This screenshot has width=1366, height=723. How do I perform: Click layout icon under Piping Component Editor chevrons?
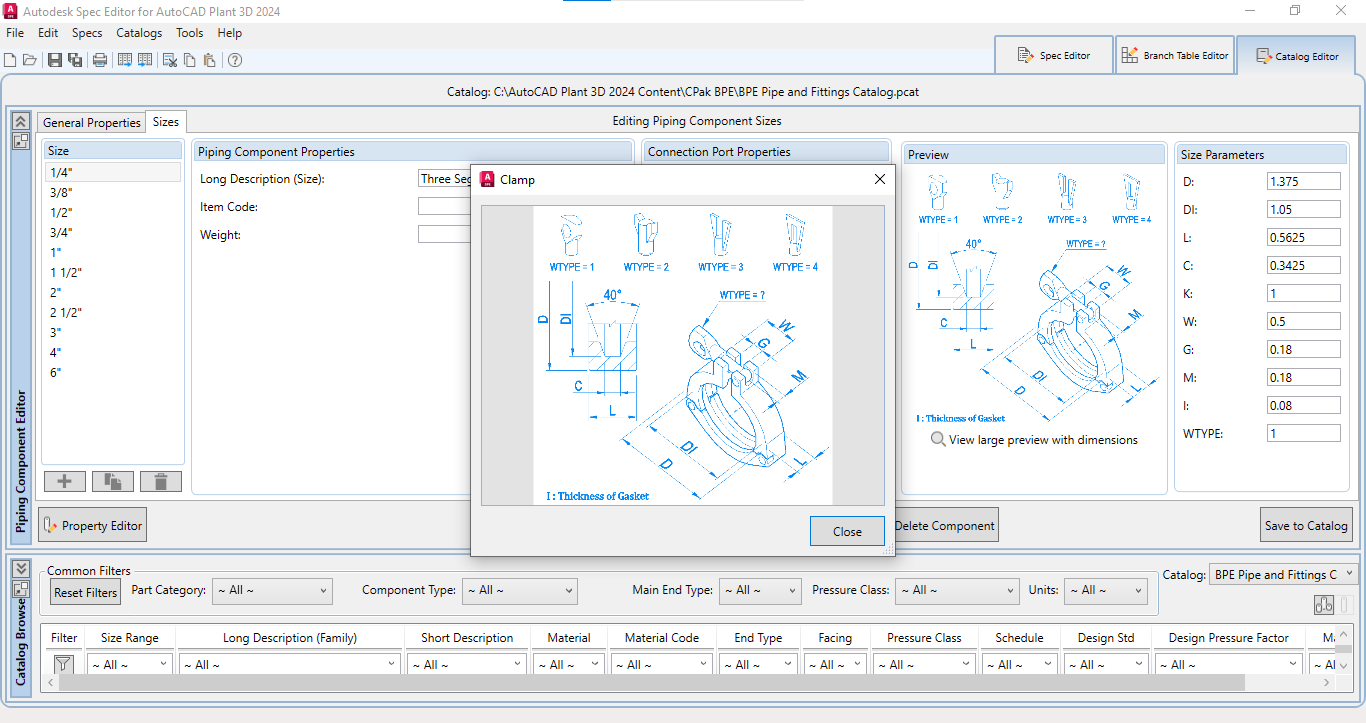20,141
